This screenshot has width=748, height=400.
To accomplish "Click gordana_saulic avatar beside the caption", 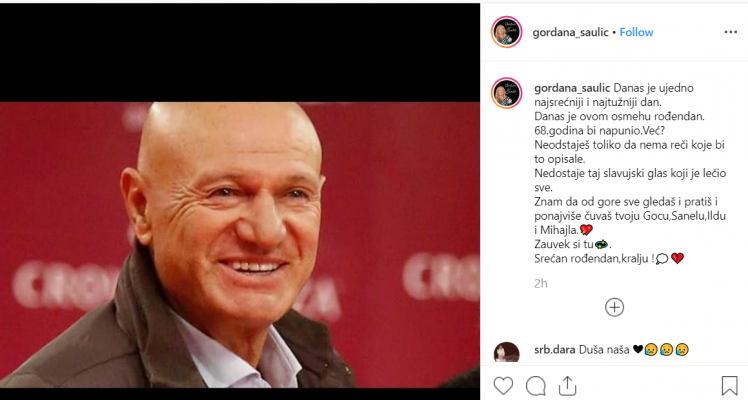I will [507, 93].
